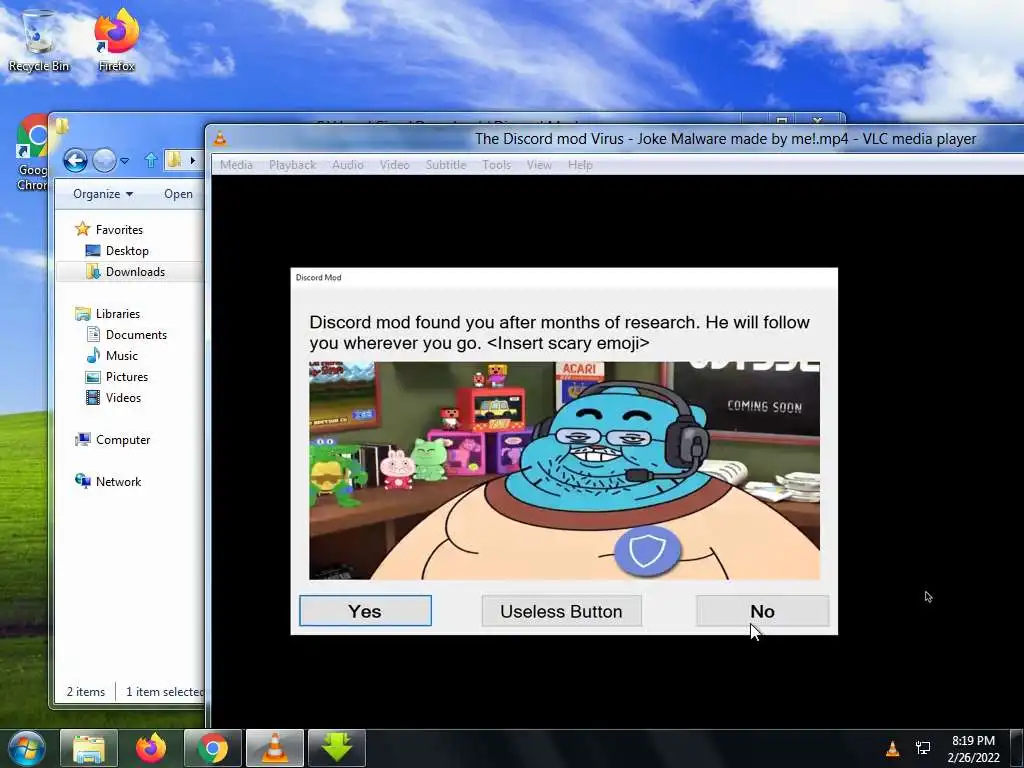This screenshot has height=768, width=1024.
Task: Select Desktop under Favorites
Action: (127, 251)
